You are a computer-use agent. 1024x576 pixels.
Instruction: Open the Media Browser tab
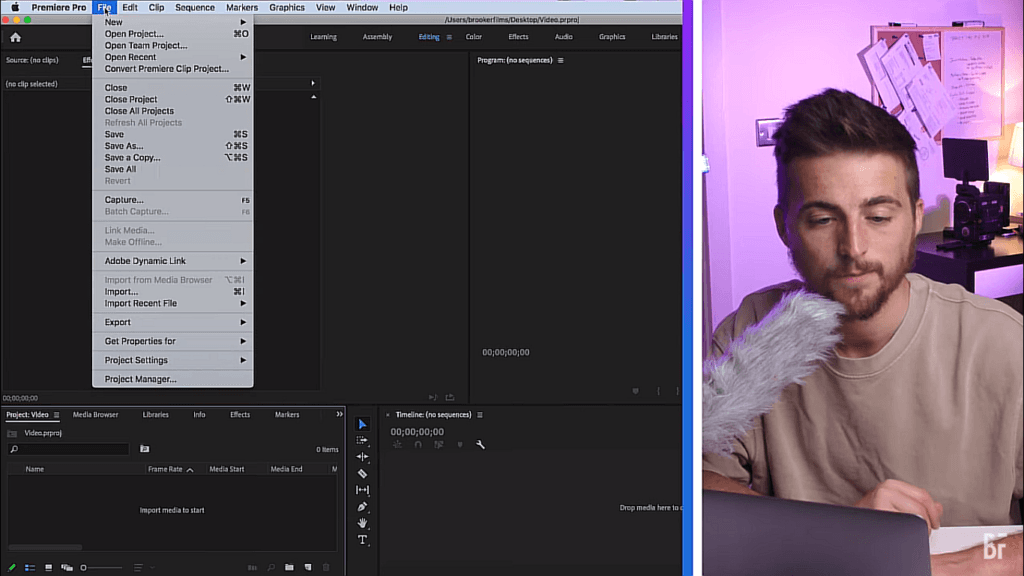(x=95, y=415)
